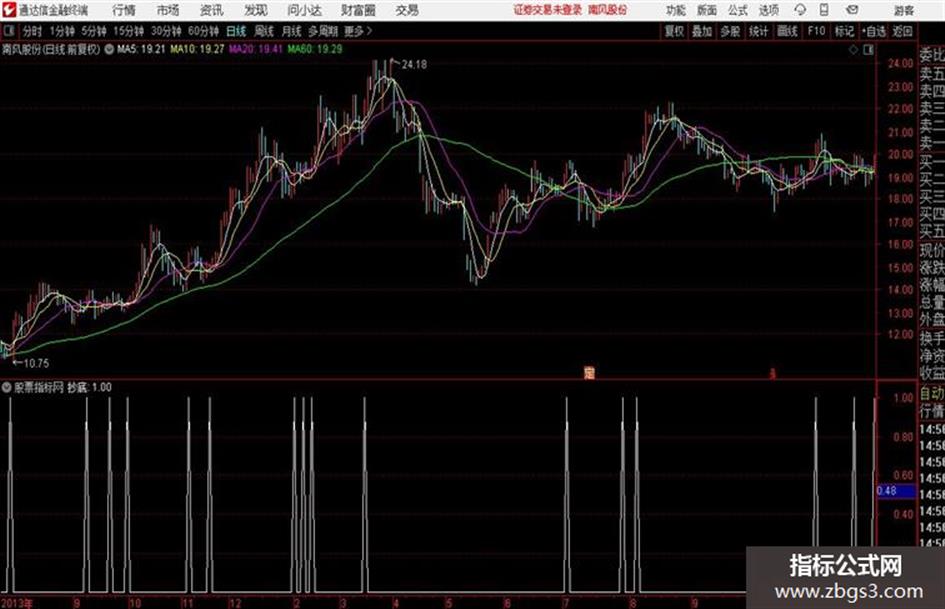The width and height of the screenshot is (945, 609).
Task: Click the 通达信 red logo icon
Action: click(x=9, y=10)
